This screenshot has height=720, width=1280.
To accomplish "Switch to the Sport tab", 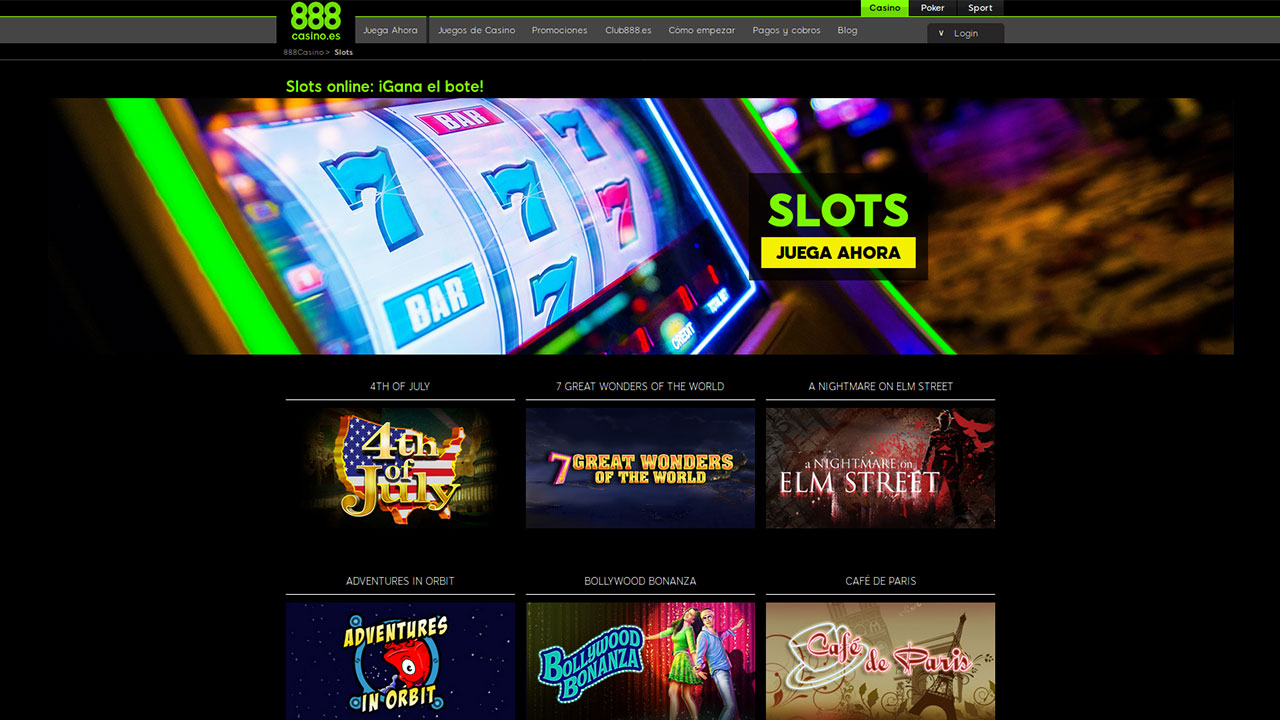I will pos(980,8).
